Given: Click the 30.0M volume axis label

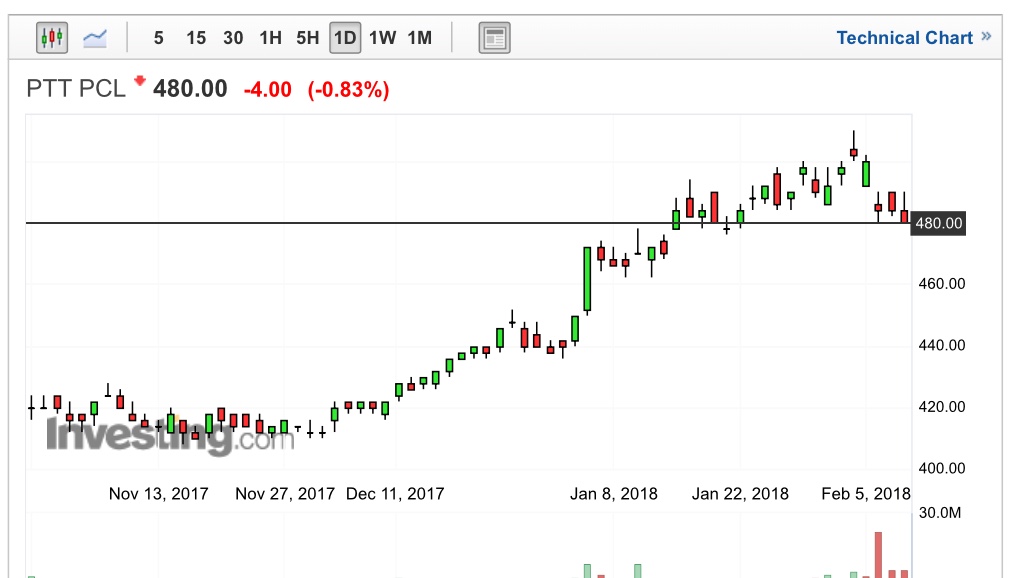Looking at the screenshot, I should pyautogui.click(x=940, y=513).
